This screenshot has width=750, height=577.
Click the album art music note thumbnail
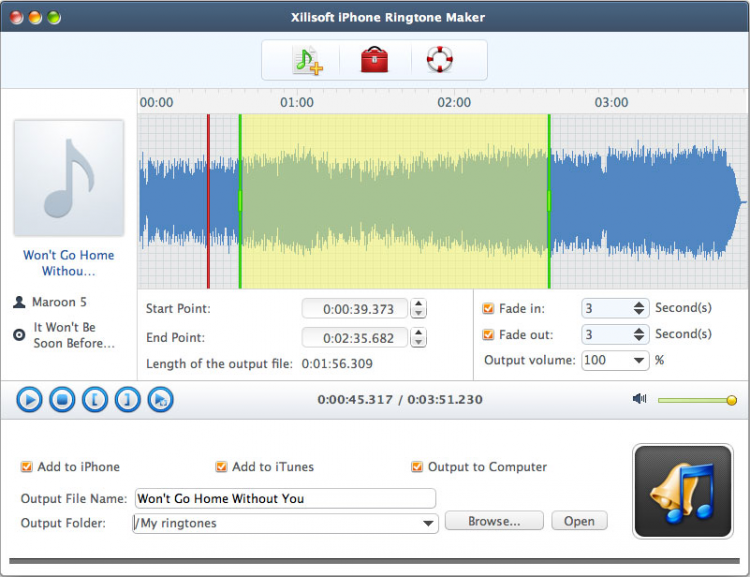(x=69, y=178)
